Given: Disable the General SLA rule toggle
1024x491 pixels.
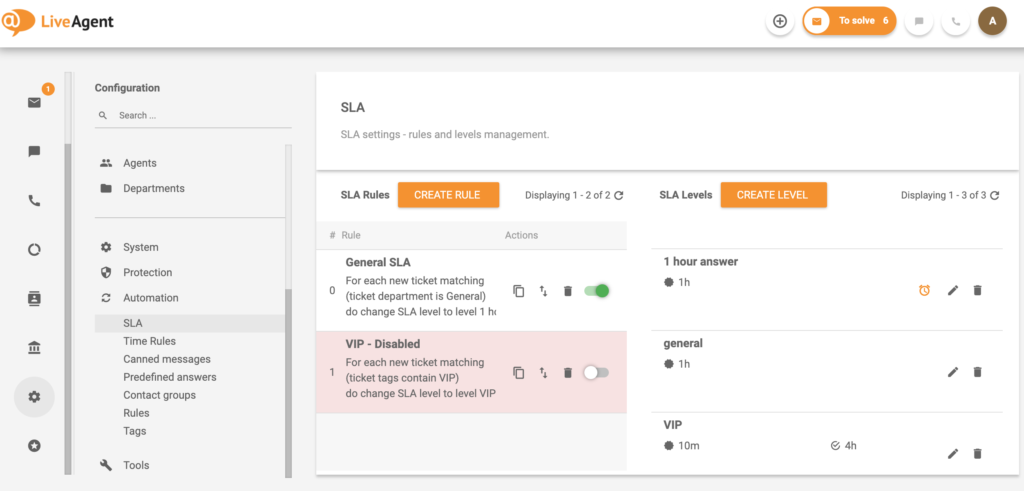Looking at the screenshot, I should (596, 291).
